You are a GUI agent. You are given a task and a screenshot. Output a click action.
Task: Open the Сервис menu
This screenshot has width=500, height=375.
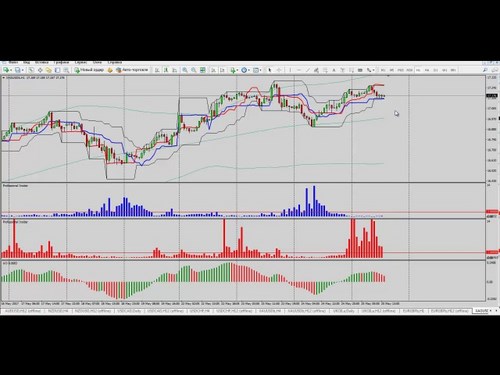pyautogui.click(x=81, y=62)
